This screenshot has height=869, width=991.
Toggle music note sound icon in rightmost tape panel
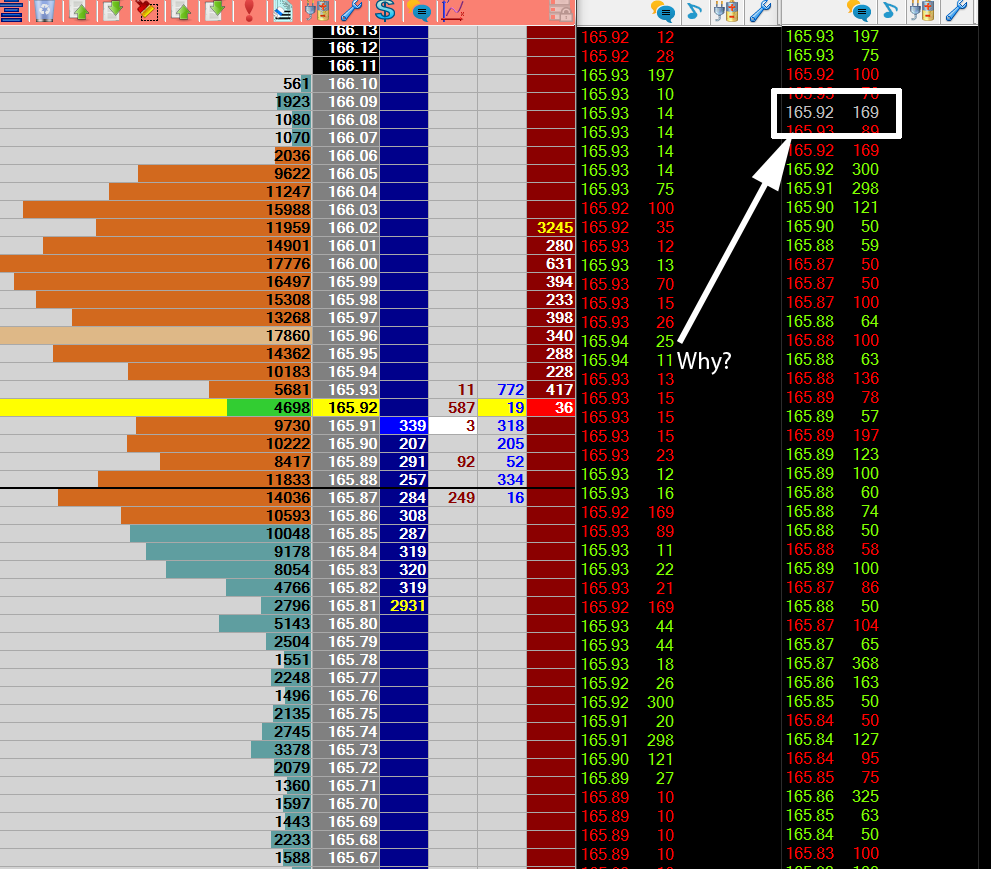coord(890,11)
